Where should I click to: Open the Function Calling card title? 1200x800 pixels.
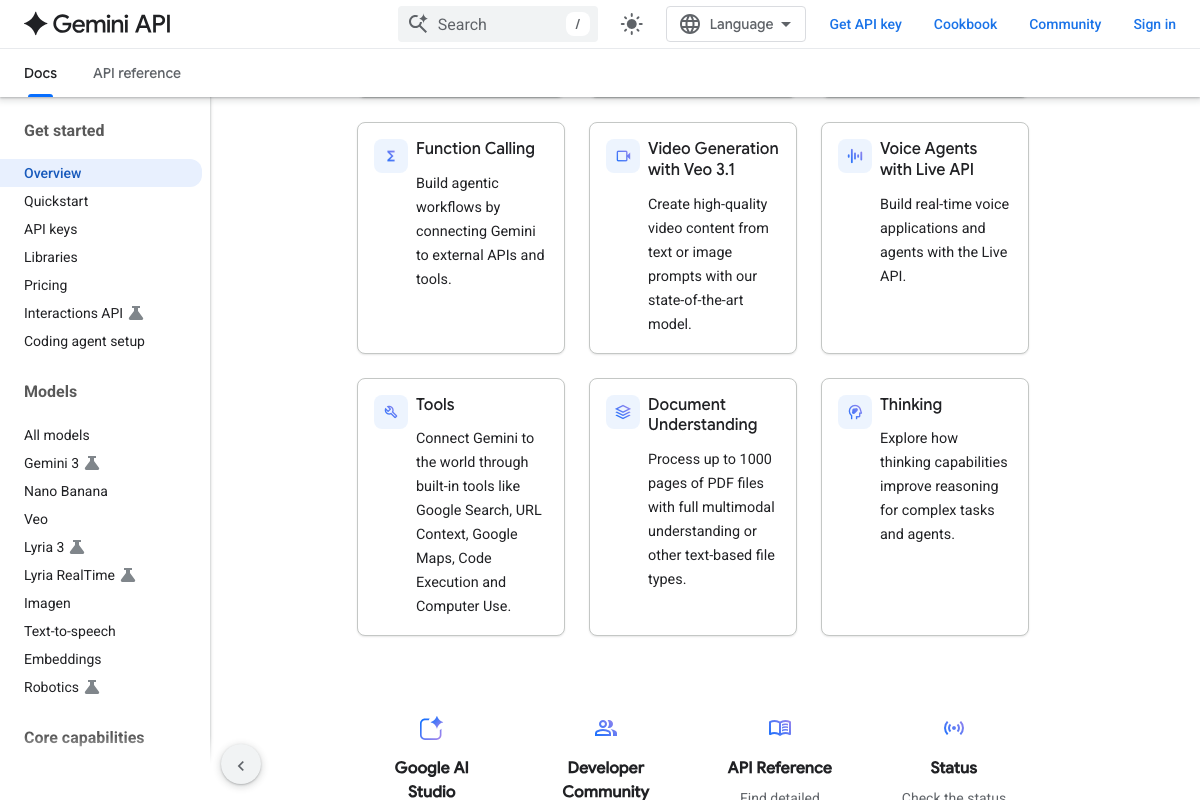[475, 148]
